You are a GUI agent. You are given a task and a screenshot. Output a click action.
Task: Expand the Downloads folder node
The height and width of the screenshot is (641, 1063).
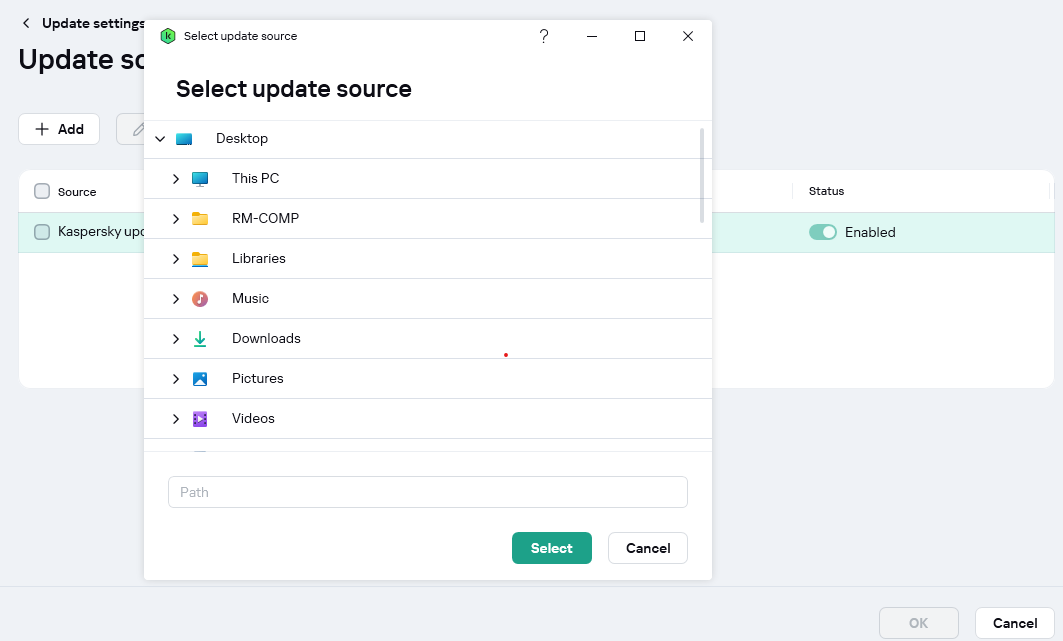pyautogui.click(x=176, y=339)
